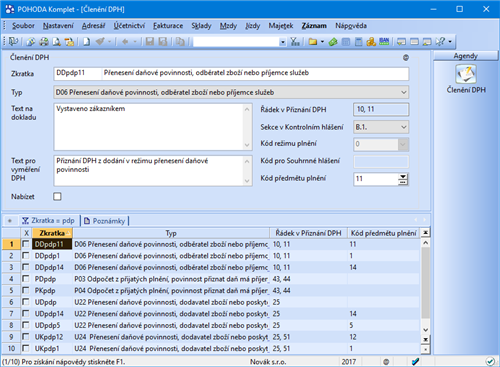Check the X box for row UDpdp14
The image size is (500, 367).
click(x=26, y=314)
